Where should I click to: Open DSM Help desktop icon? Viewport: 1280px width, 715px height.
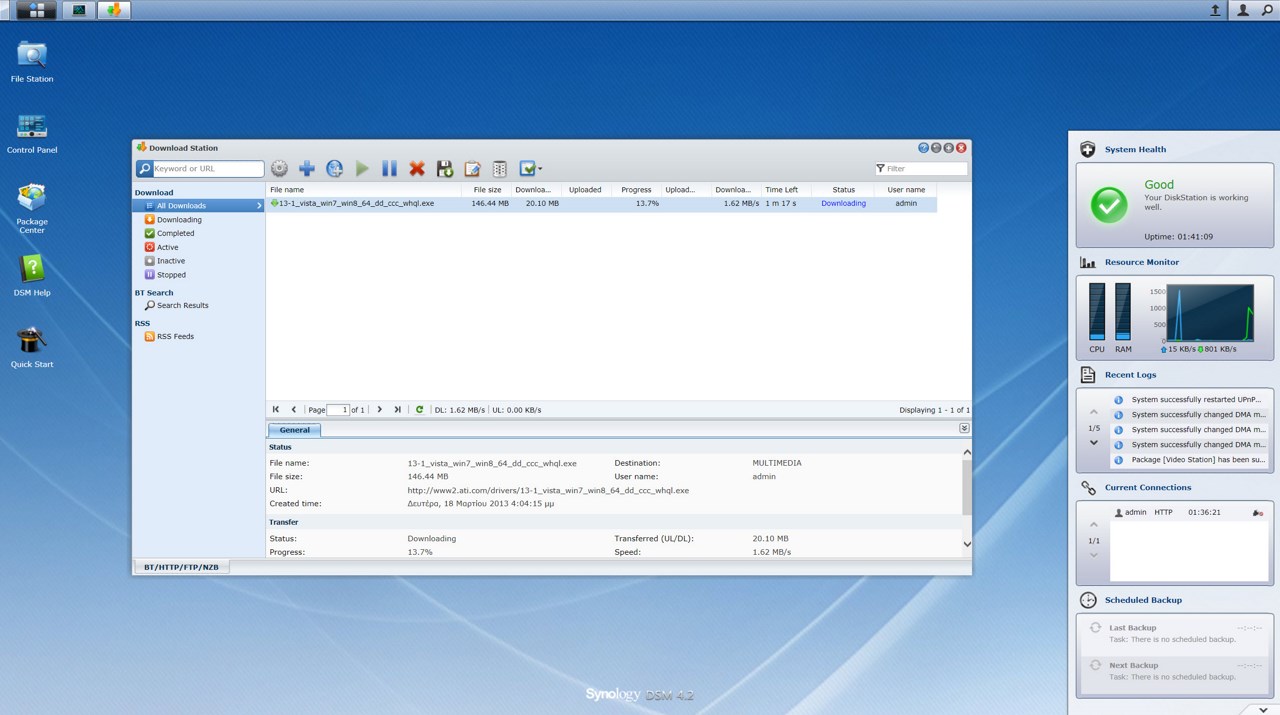[x=32, y=277]
